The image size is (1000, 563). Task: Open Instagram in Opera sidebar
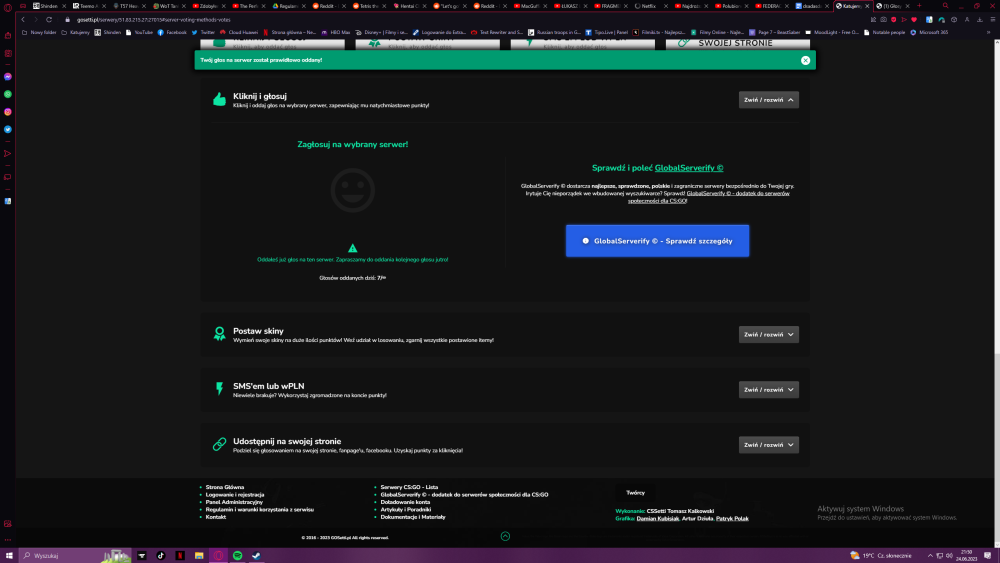8,112
